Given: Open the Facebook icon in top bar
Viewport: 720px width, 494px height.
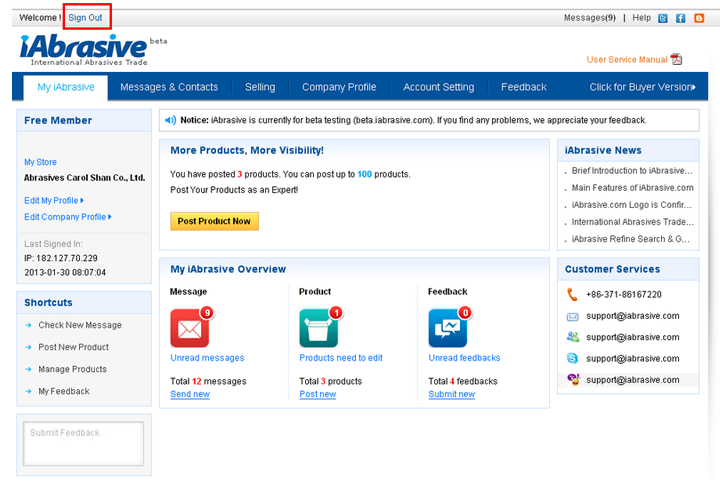Looking at the screenshot, I should click(681, 18).
